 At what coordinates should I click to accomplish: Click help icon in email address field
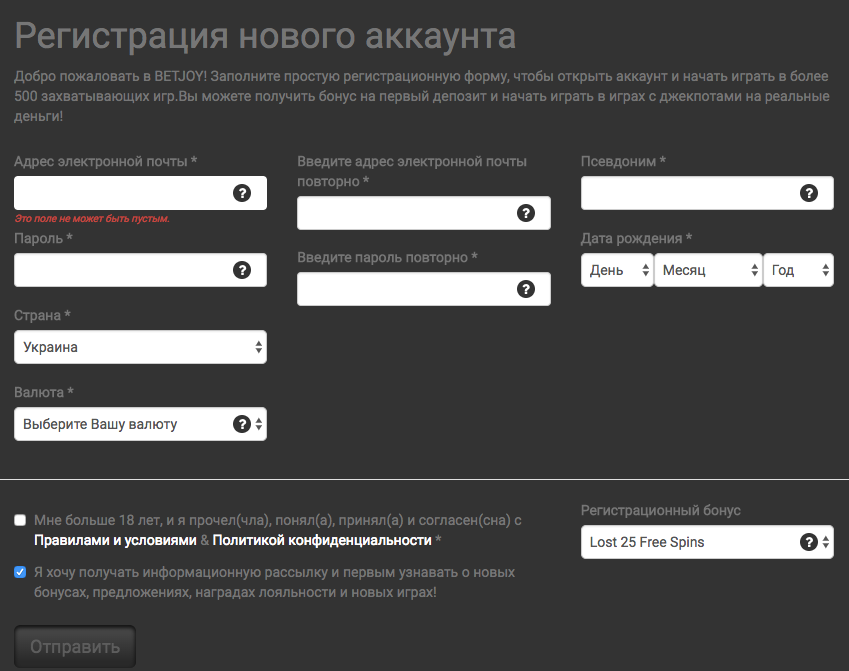[x=242, y=193]
